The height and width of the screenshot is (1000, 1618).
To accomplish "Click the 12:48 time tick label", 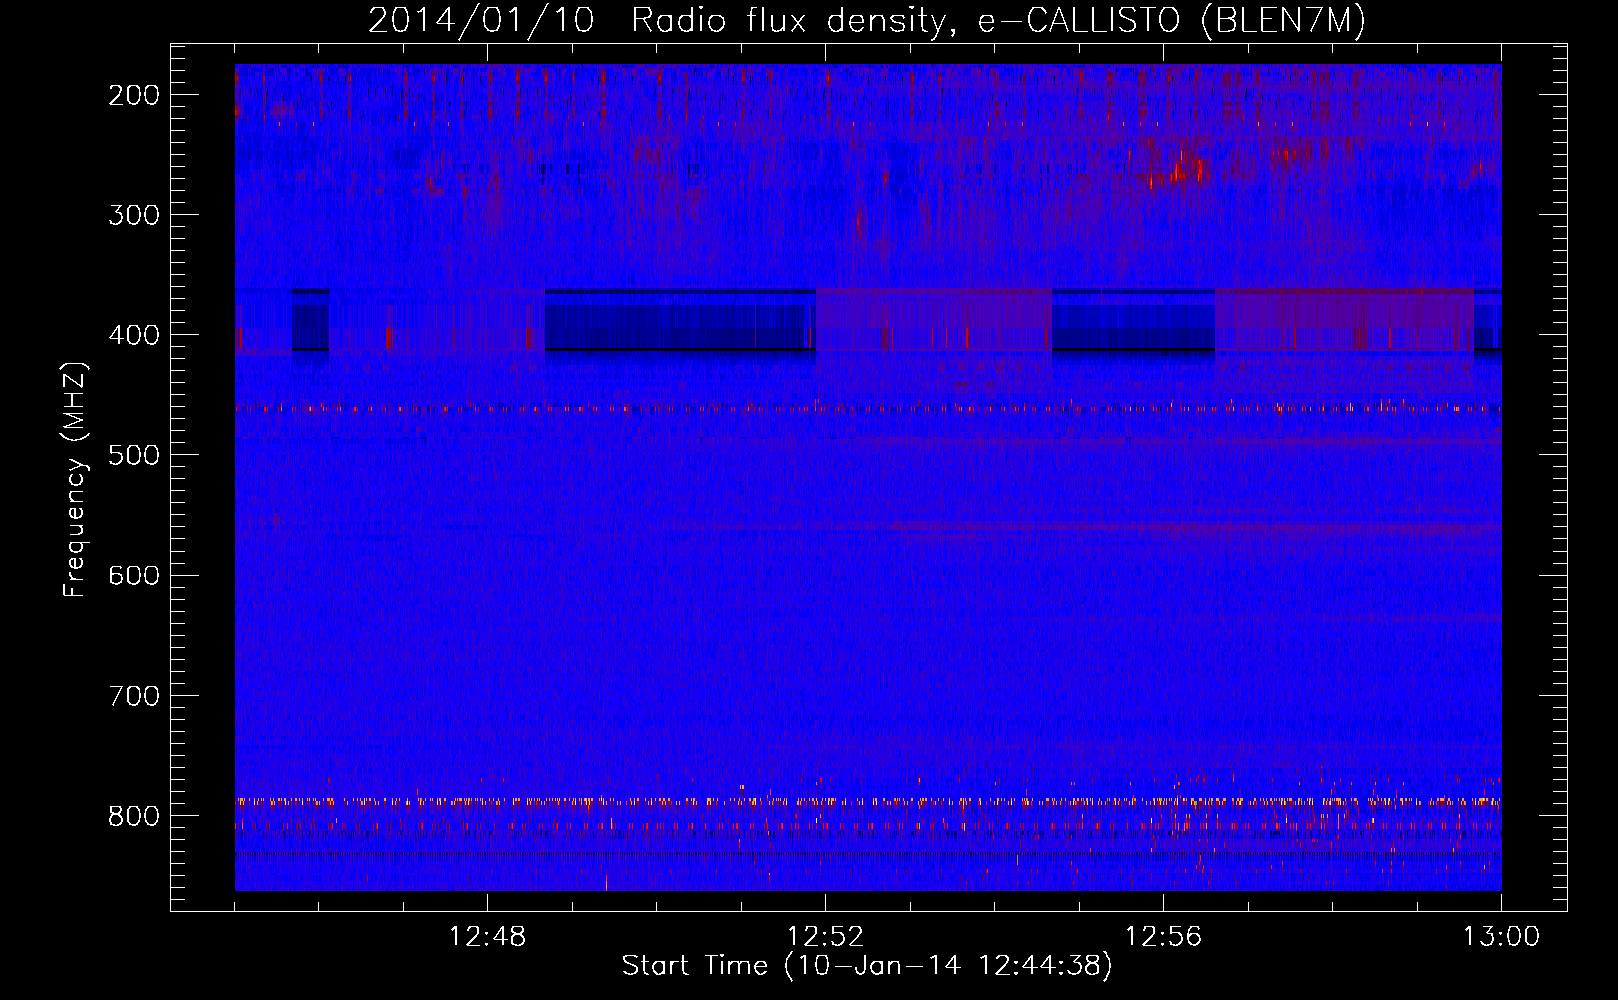I will click(x=487, y=937).
